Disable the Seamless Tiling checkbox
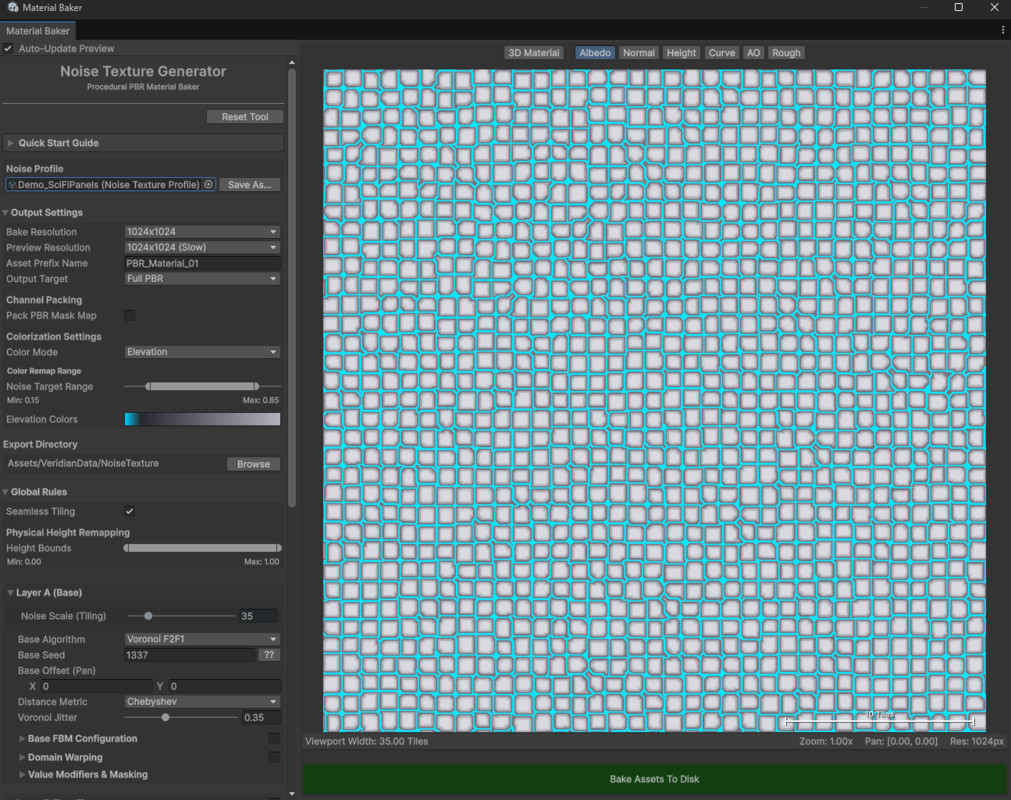 [x=130, y=511]
